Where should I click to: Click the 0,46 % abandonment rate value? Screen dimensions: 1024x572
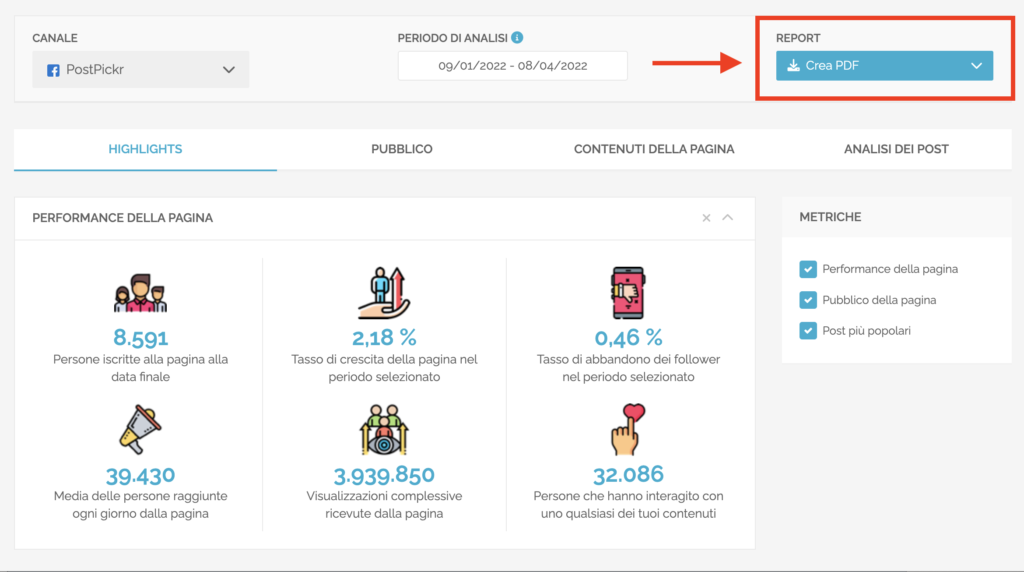[628, 338]
